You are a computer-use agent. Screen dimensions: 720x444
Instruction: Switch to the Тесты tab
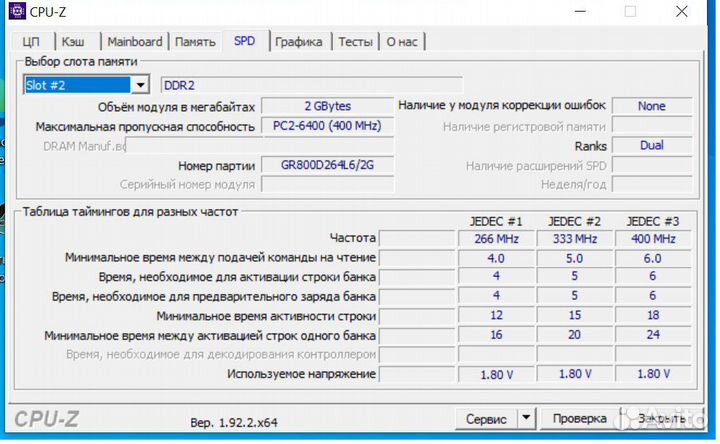click(x=355, y=42)
